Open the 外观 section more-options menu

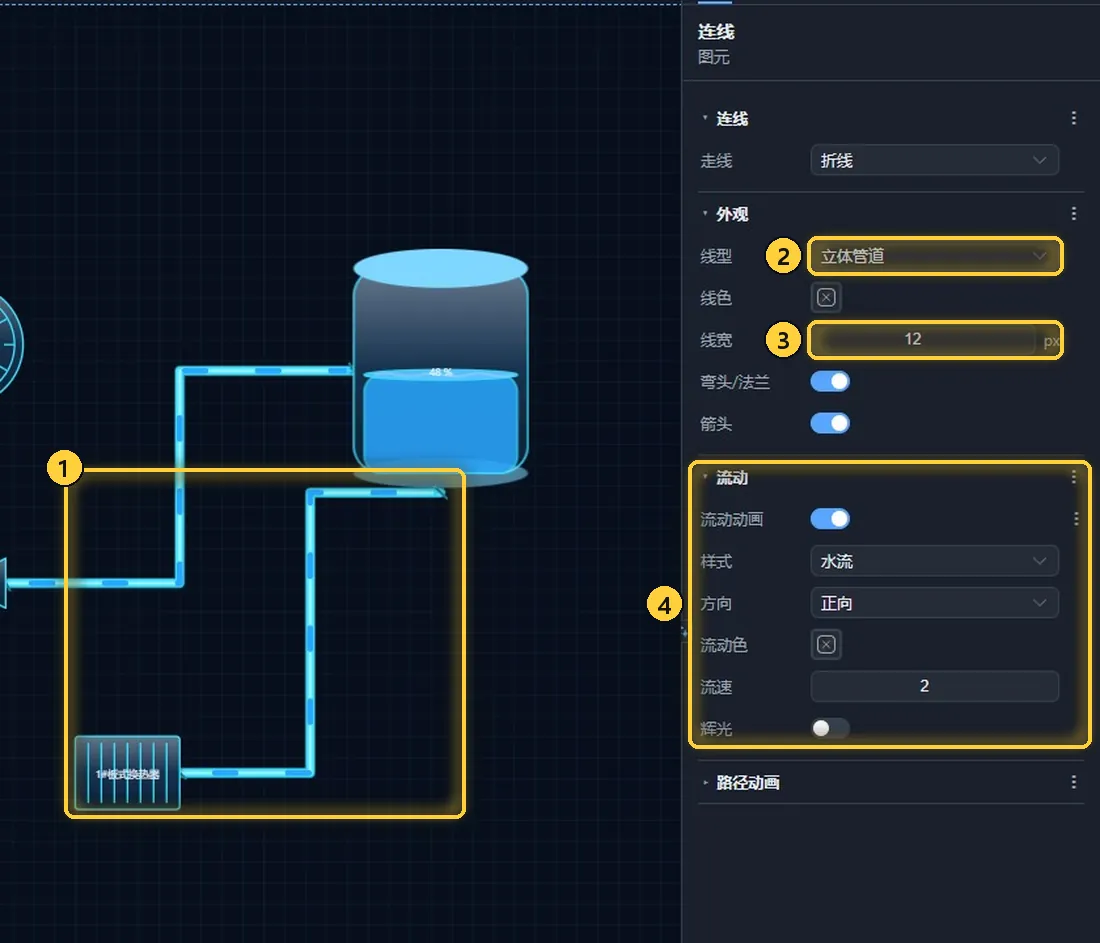(x=1073, y=213)
